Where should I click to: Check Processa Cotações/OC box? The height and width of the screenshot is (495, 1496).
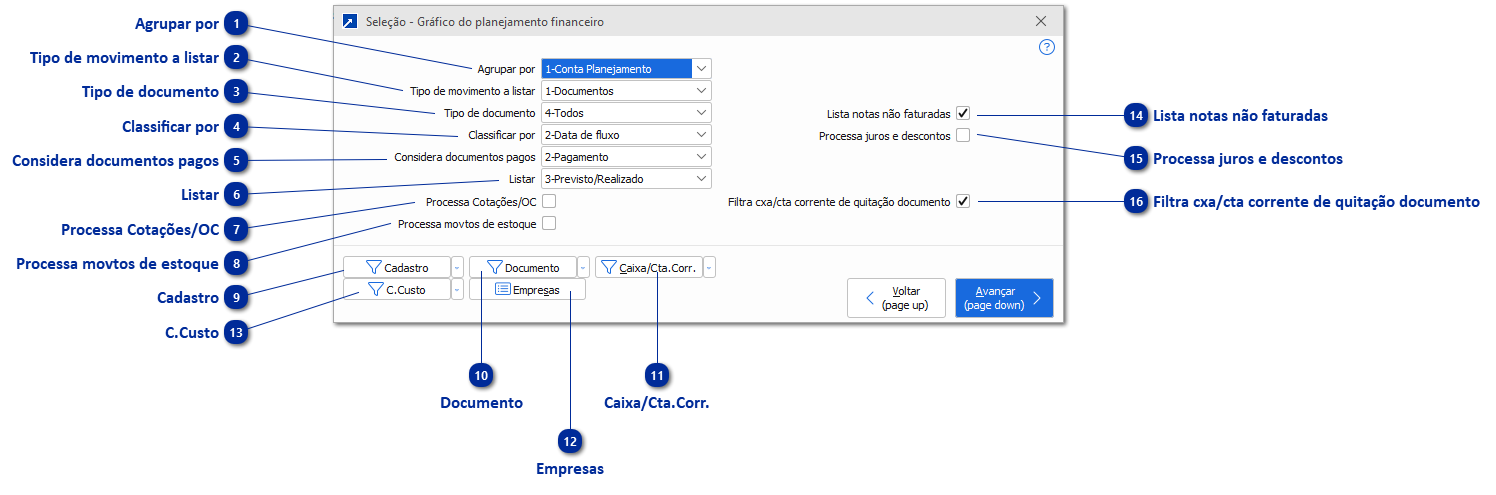click(x=549, y=202)
